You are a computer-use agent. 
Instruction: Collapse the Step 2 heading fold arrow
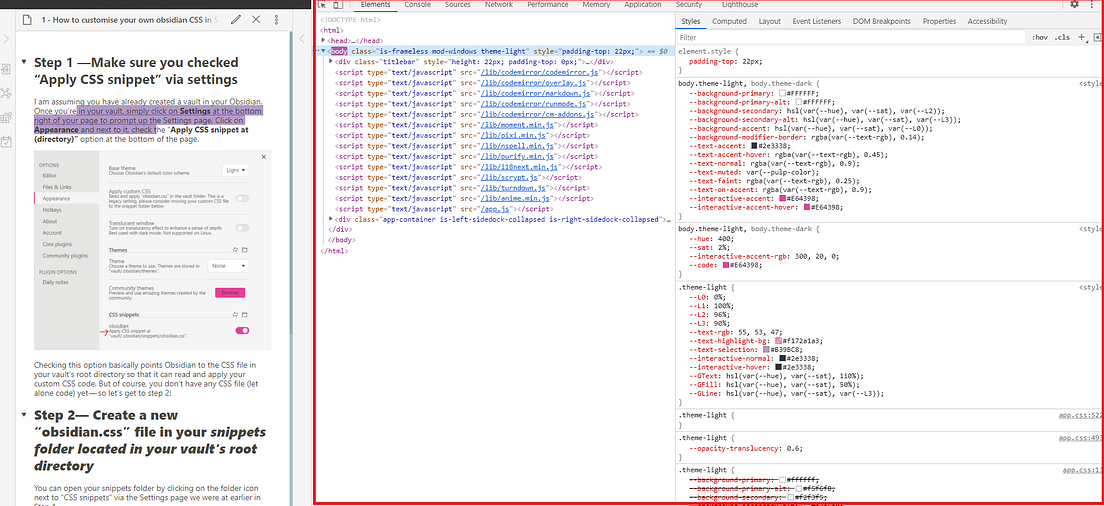point(25,415)
